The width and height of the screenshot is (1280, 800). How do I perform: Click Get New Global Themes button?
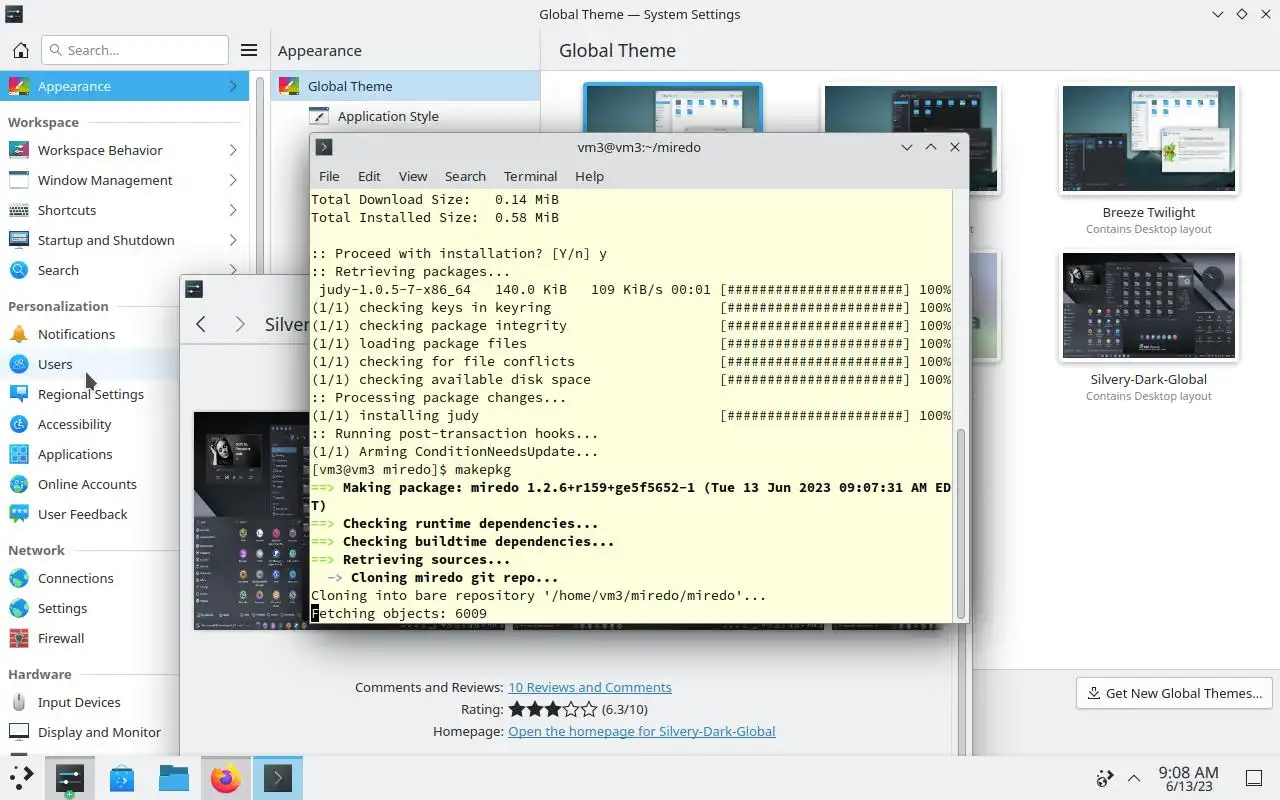(x=1174, y=693)
